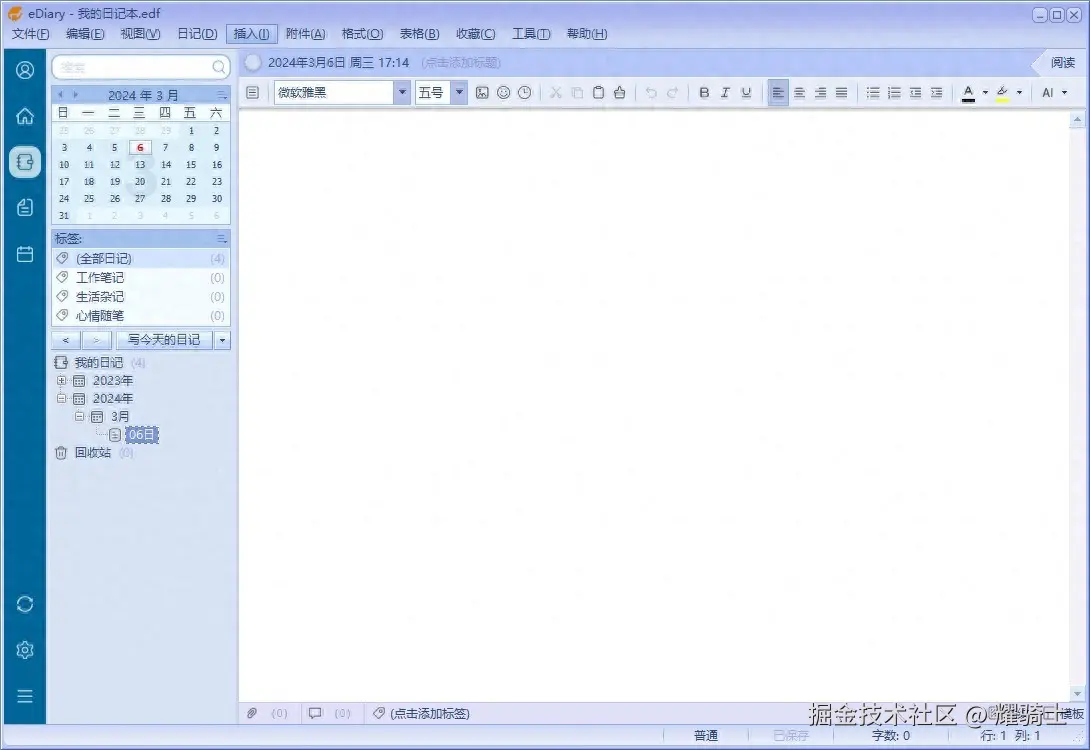This screenshot has height=750, width=1090.
Task: Collapse the 2024年 tree node
Action: coord(61,398)
